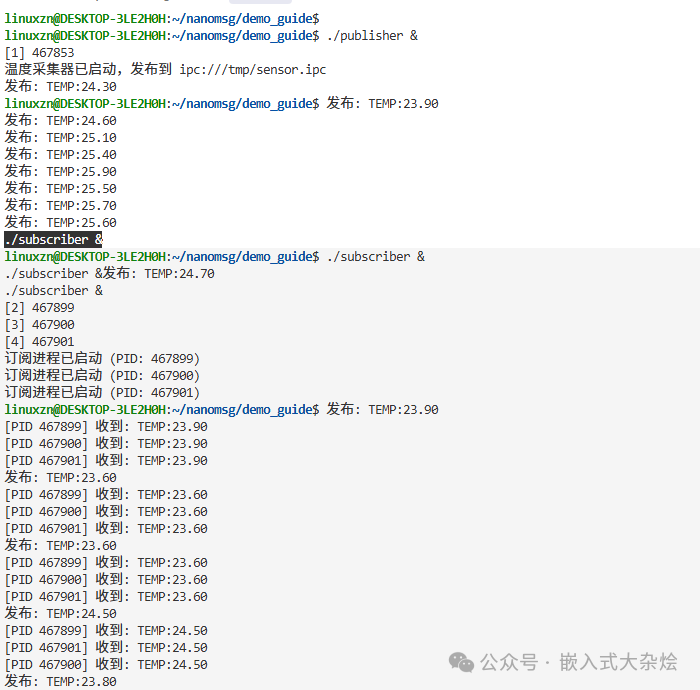The height and width of the screenshot is (690, 700).
Task: Click '[PID 467900] 收到: TEMP:23.90' line
Action: (x=106, y=444)
